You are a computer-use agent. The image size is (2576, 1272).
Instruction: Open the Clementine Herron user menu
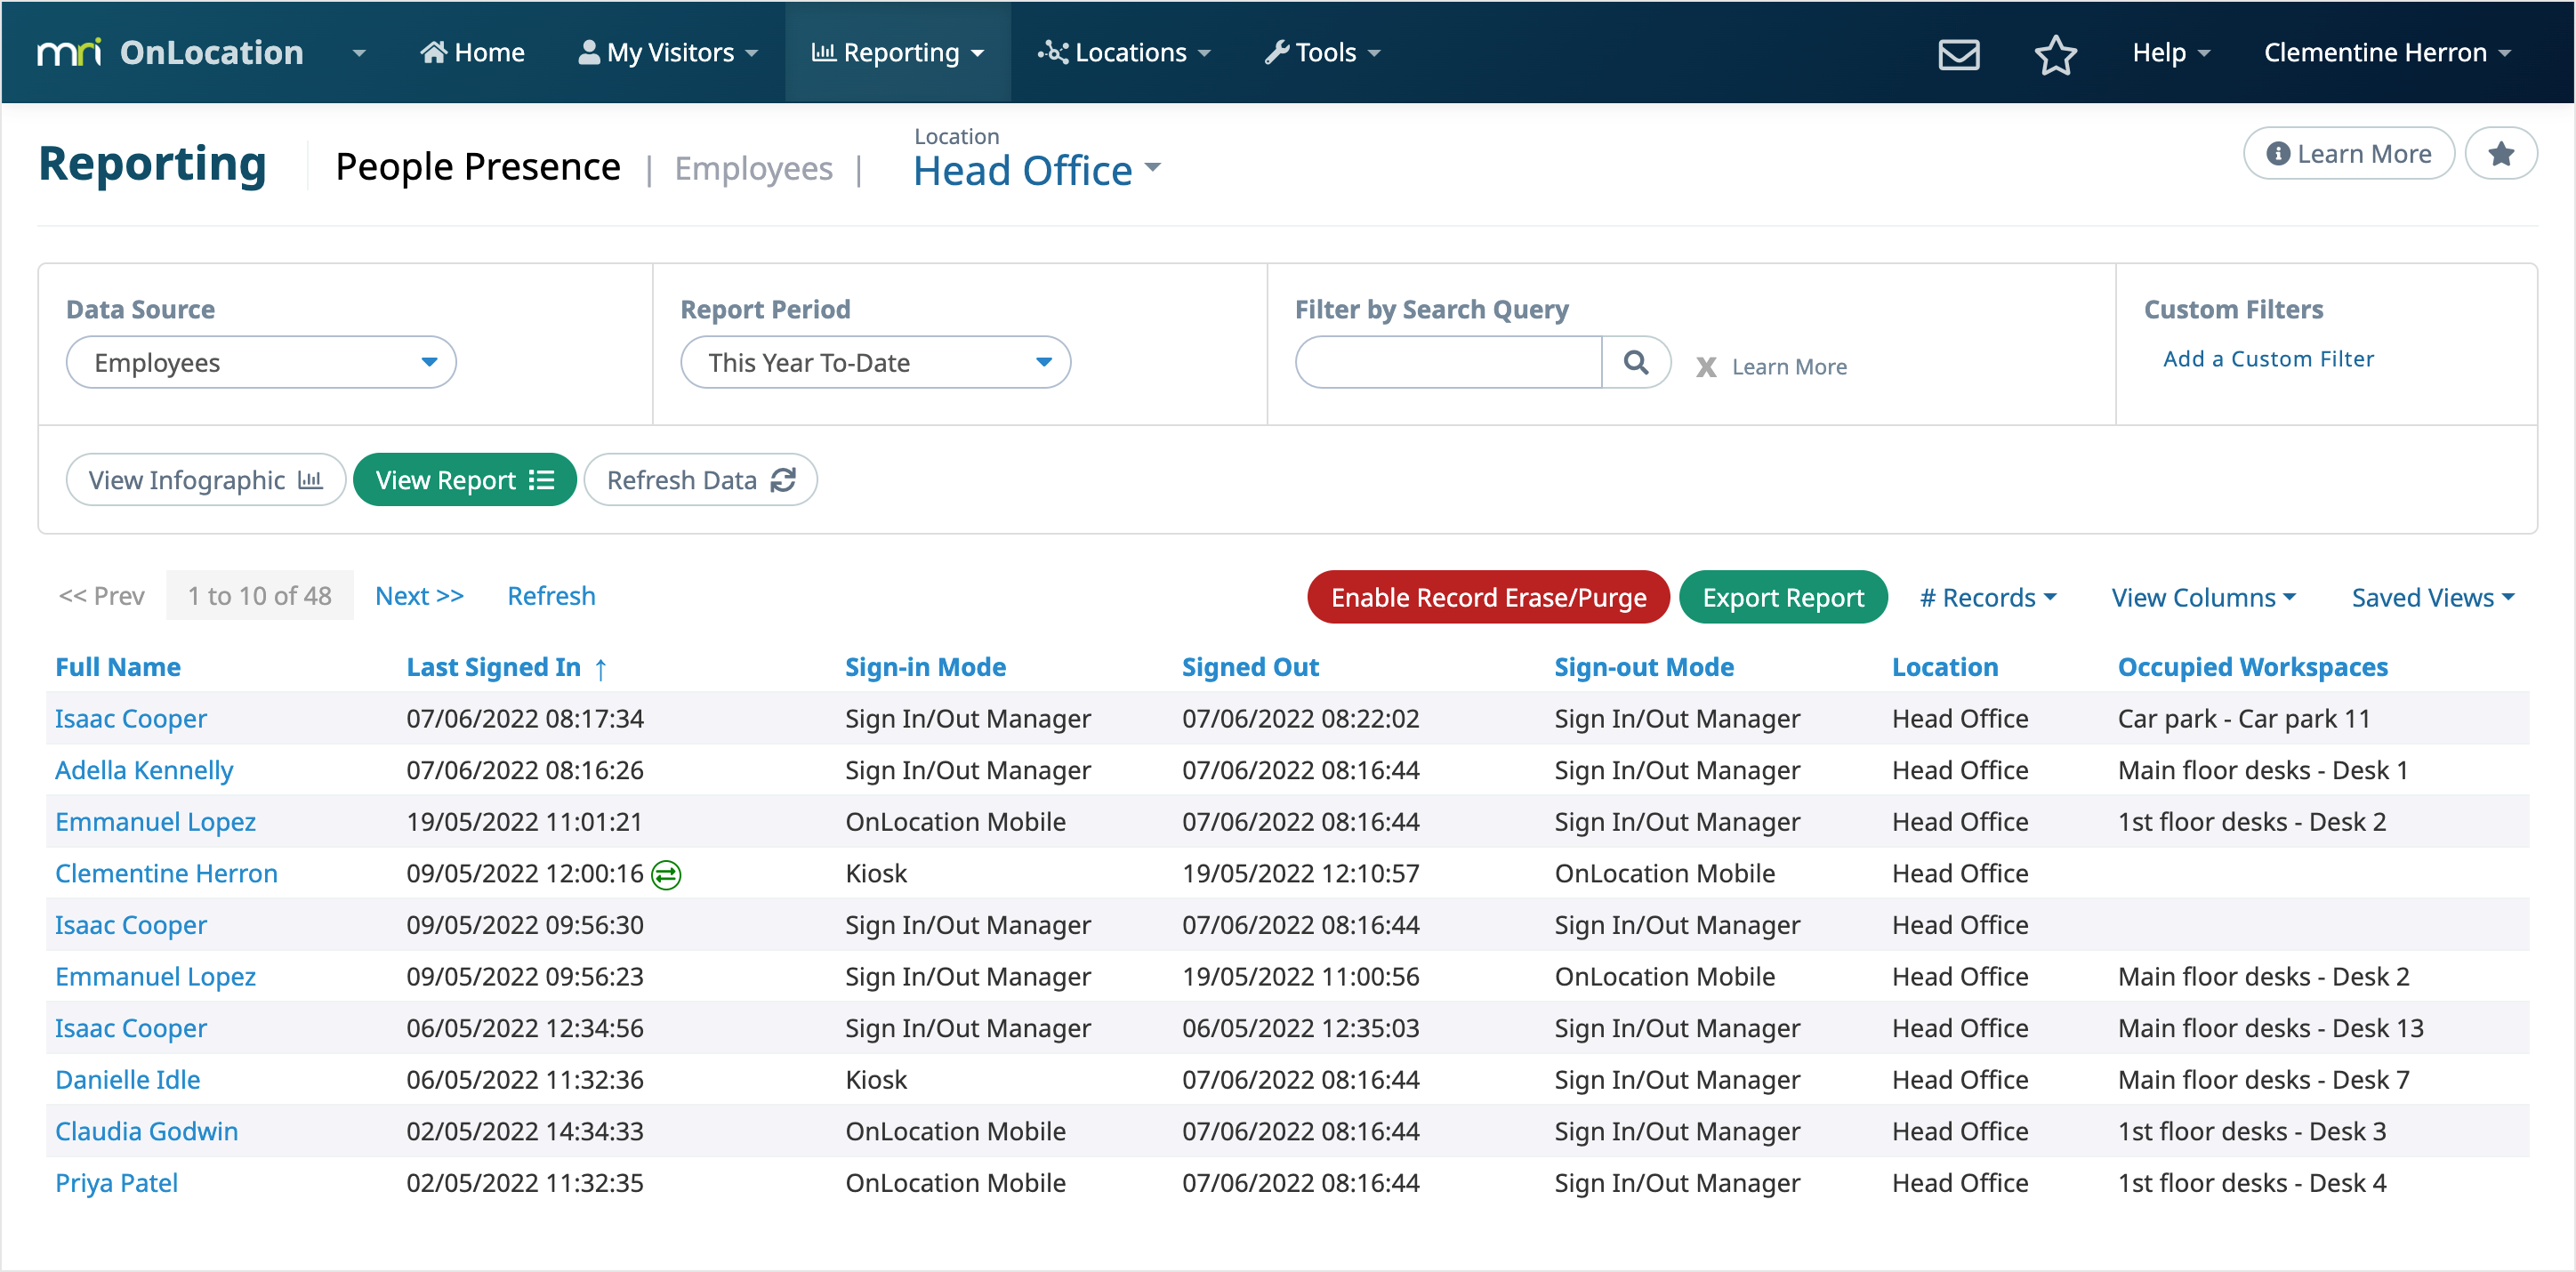point(2388,53)
